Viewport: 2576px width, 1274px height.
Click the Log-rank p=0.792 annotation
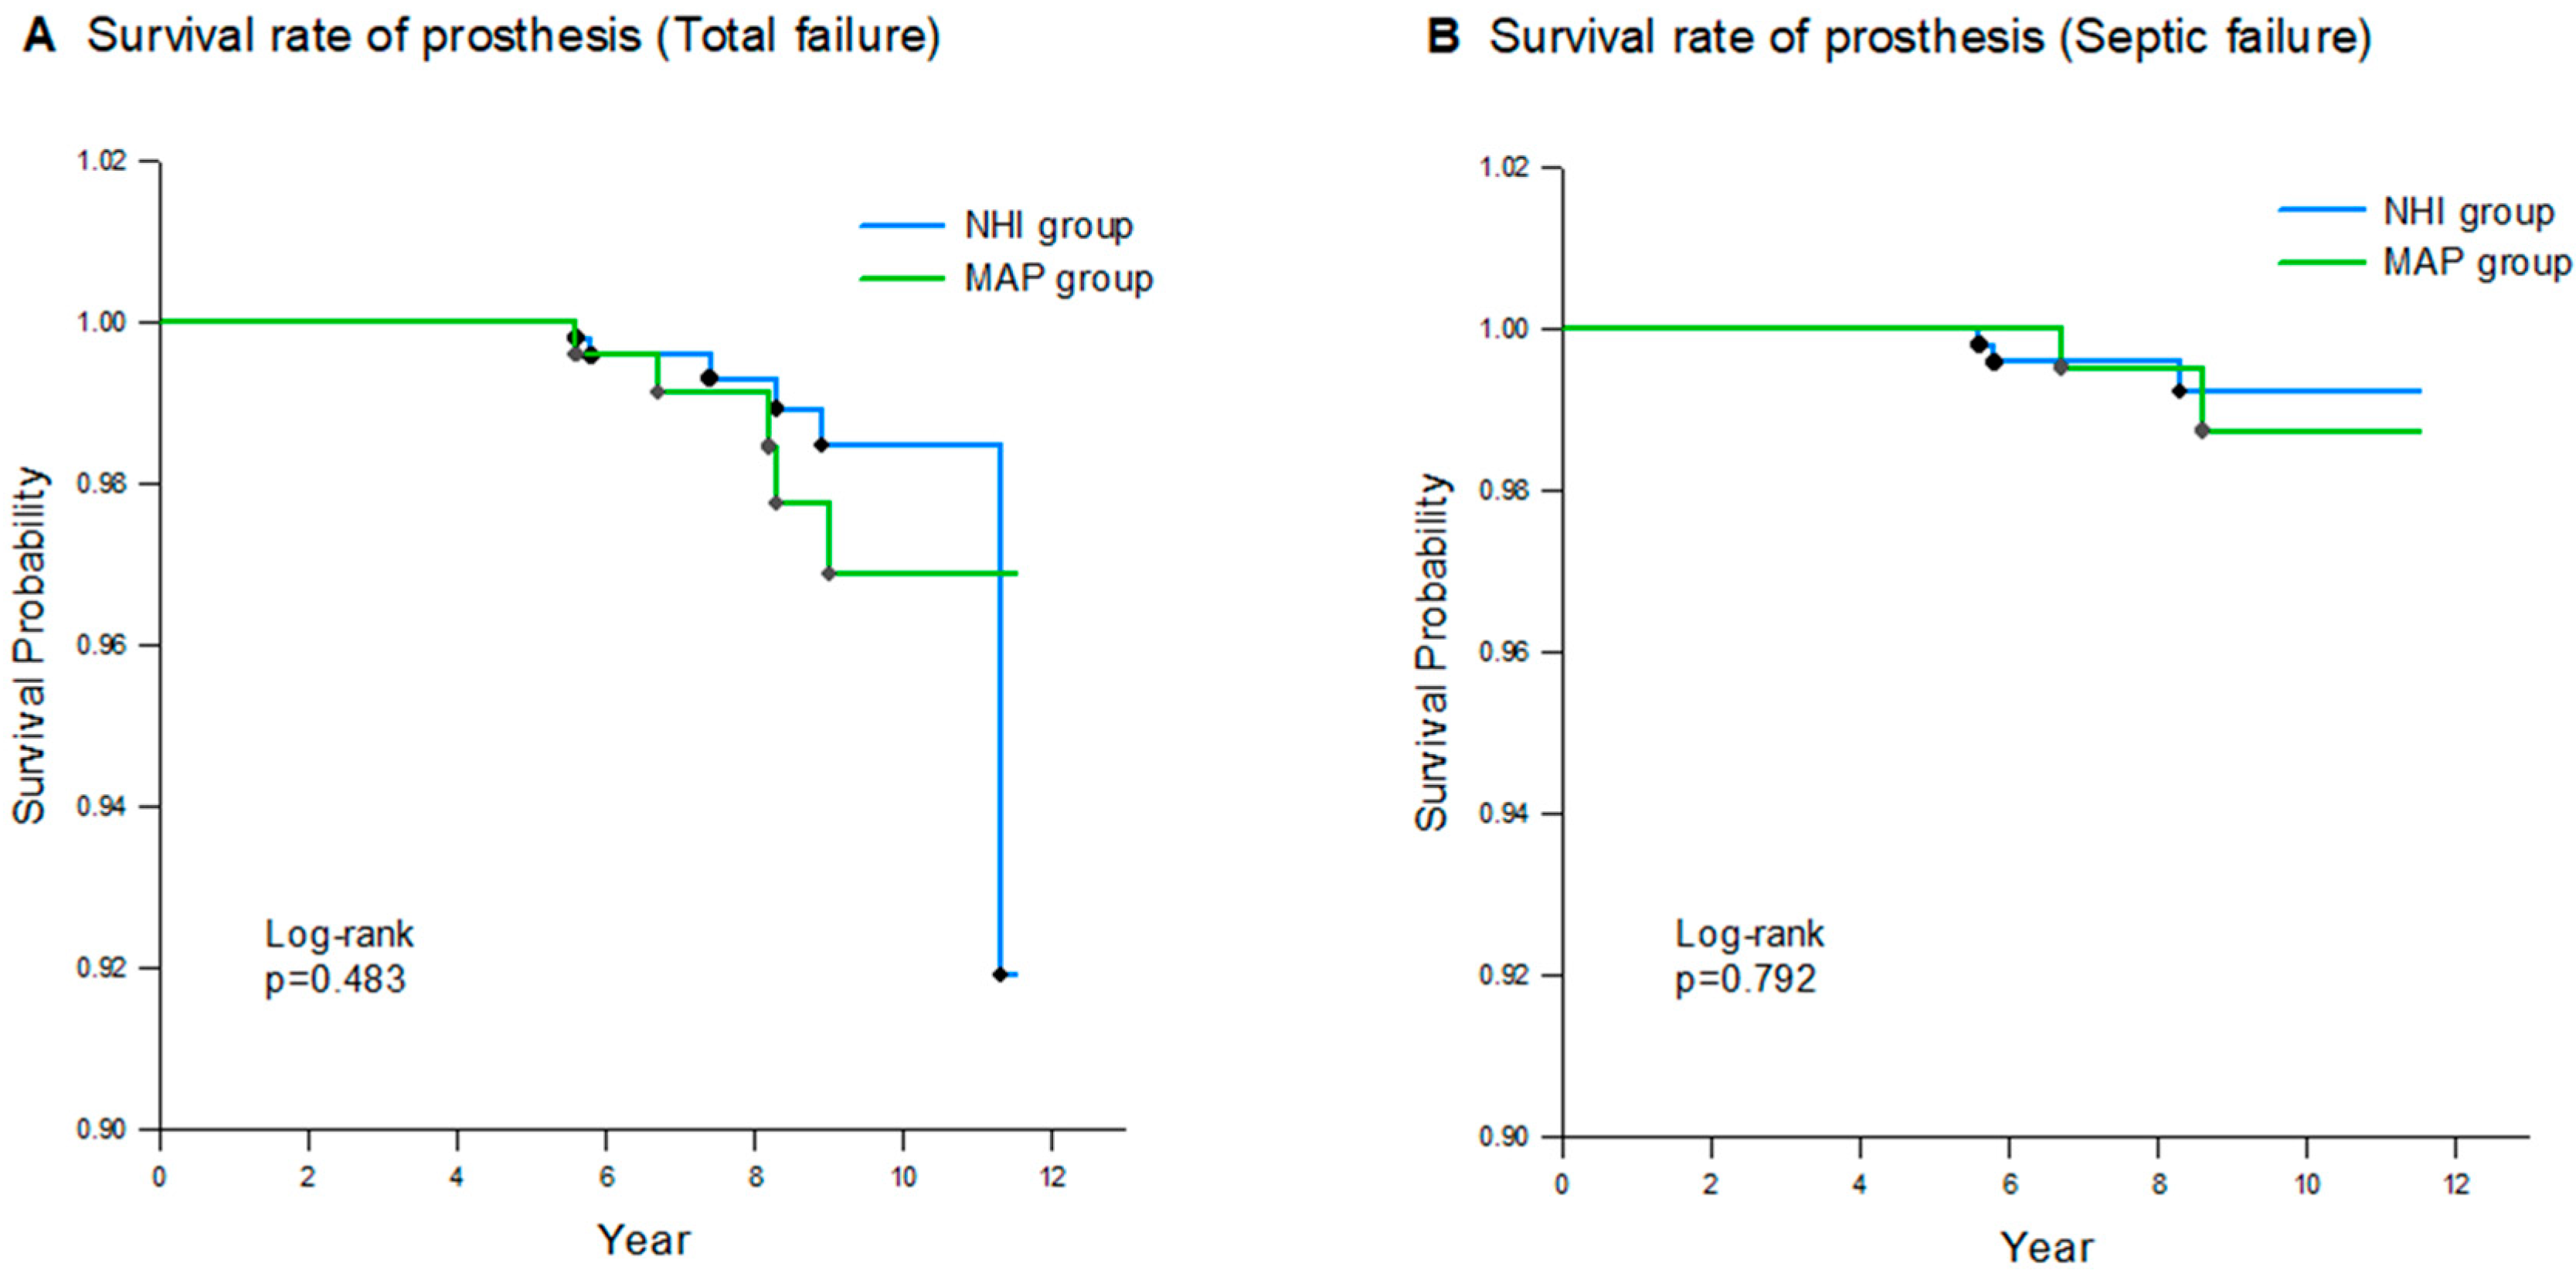1748,957
